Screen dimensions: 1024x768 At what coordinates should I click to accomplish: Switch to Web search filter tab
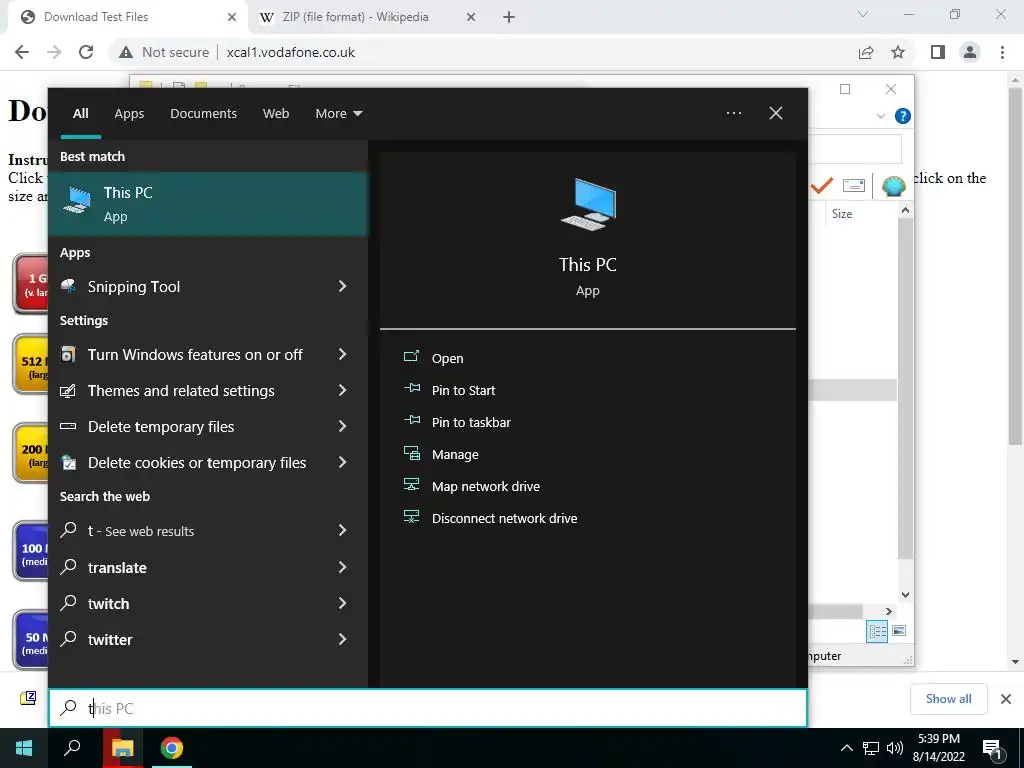point(276,114)
